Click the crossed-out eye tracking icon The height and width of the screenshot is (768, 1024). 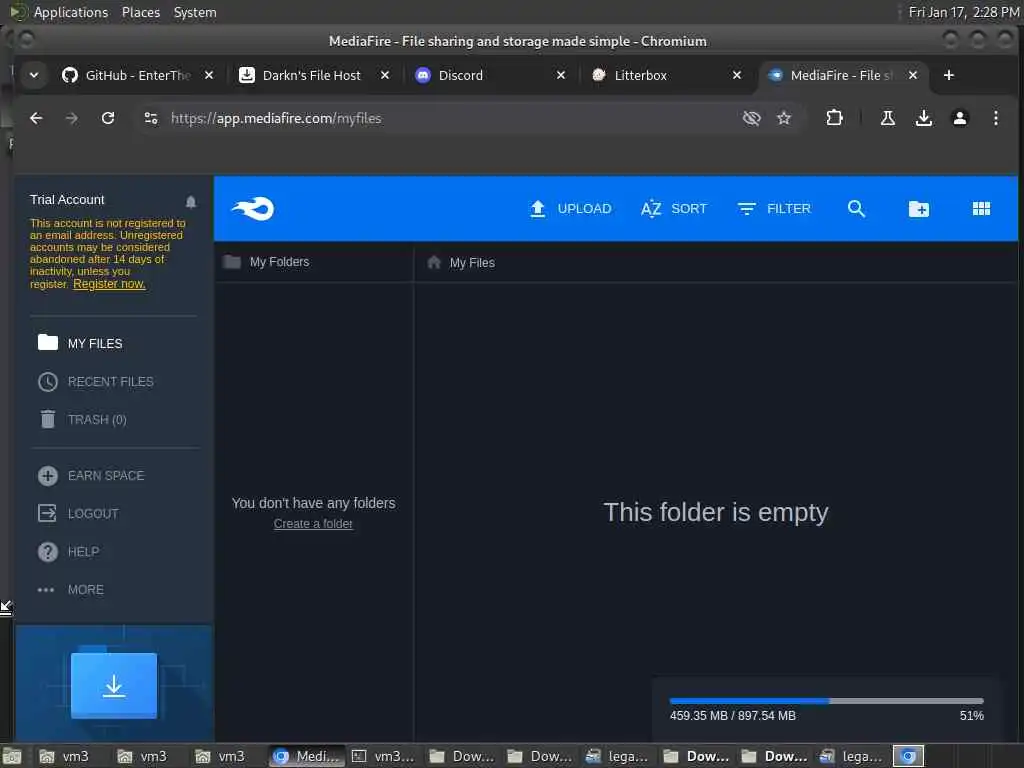tap(752, 118)
